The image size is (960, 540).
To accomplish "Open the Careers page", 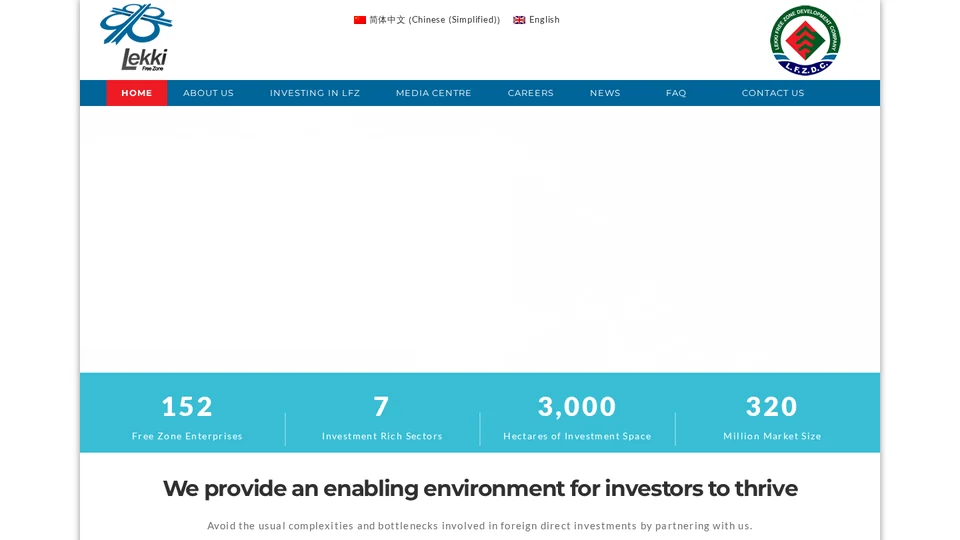I will (530, 93).
